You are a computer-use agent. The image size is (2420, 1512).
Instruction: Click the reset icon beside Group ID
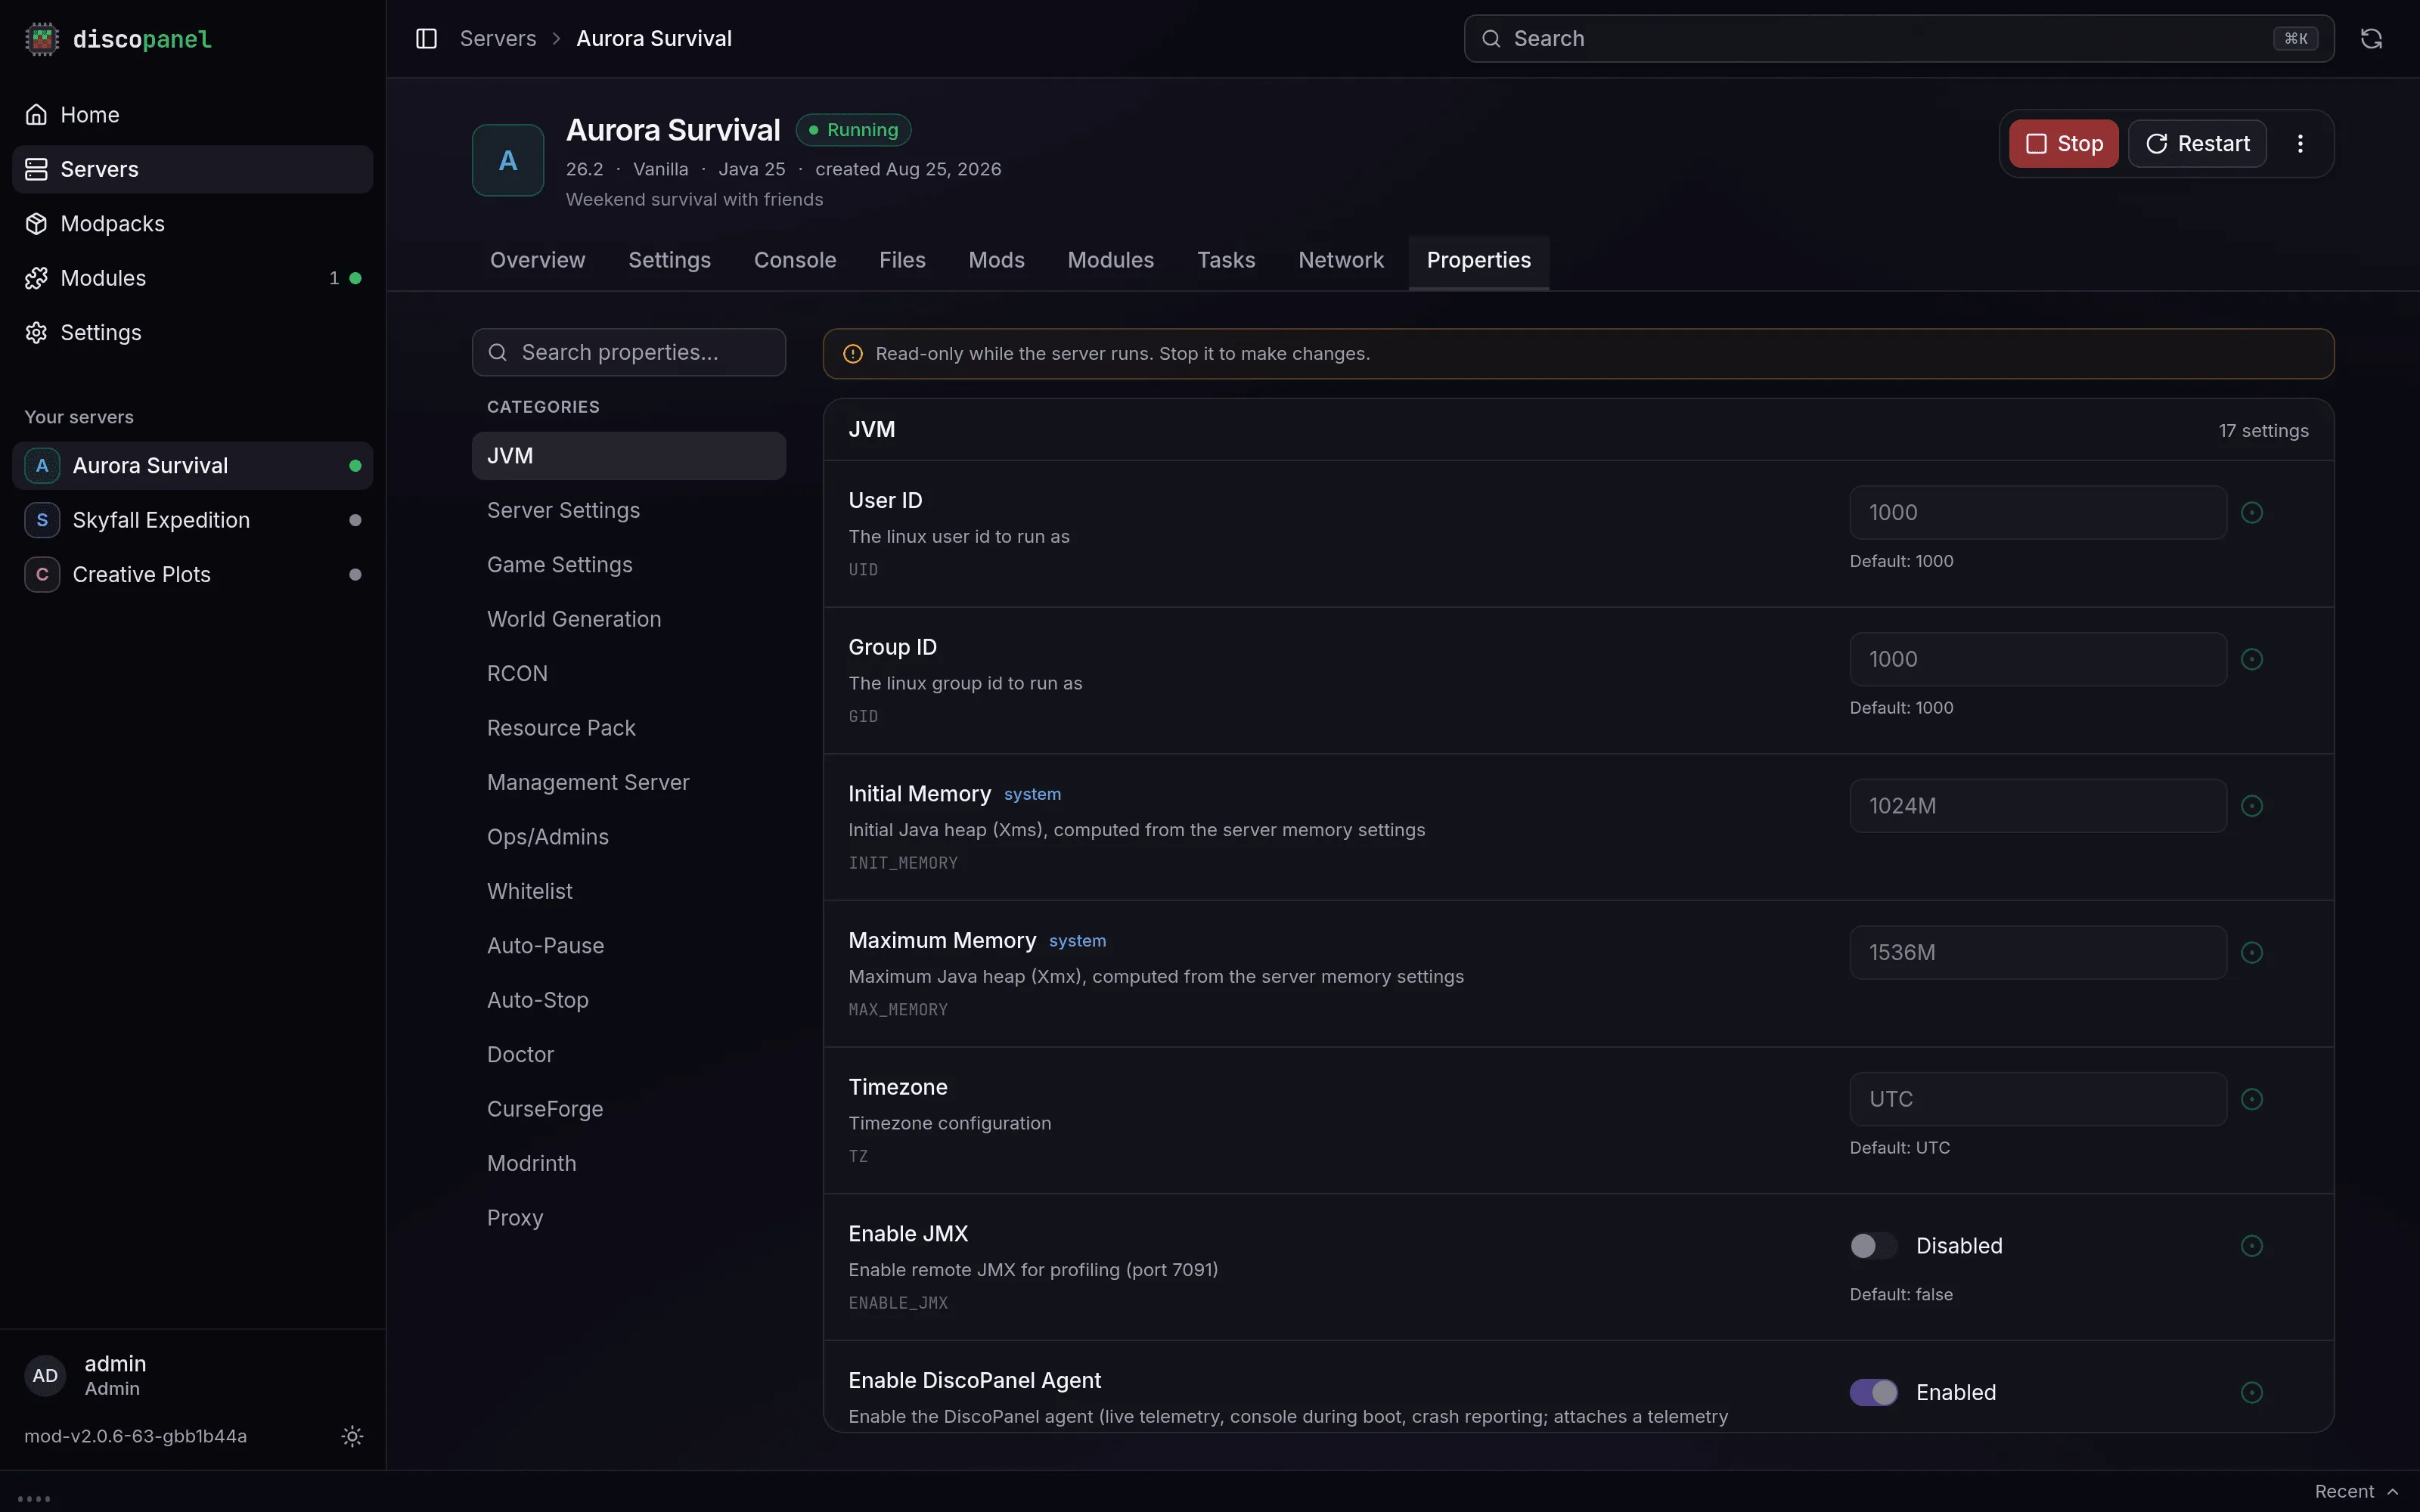[x=2252, y=660]
